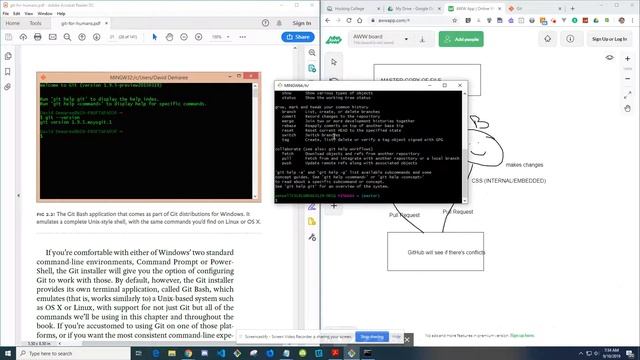Open more tools ellipsis in Acrobat toolbar
640x360 pixels.
242,37
